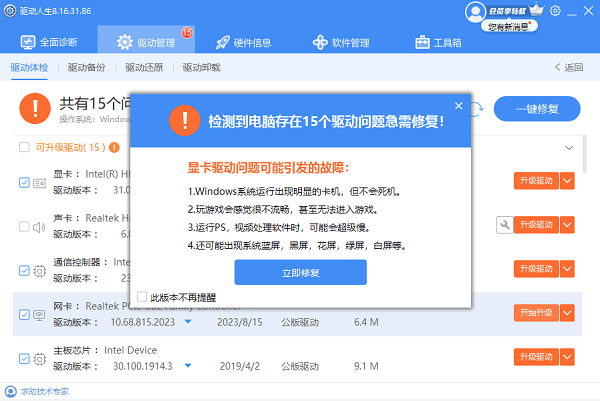Check the 此版本不再提醒 checkbox
The image size is (600, 401).
[x=141, y=298]
